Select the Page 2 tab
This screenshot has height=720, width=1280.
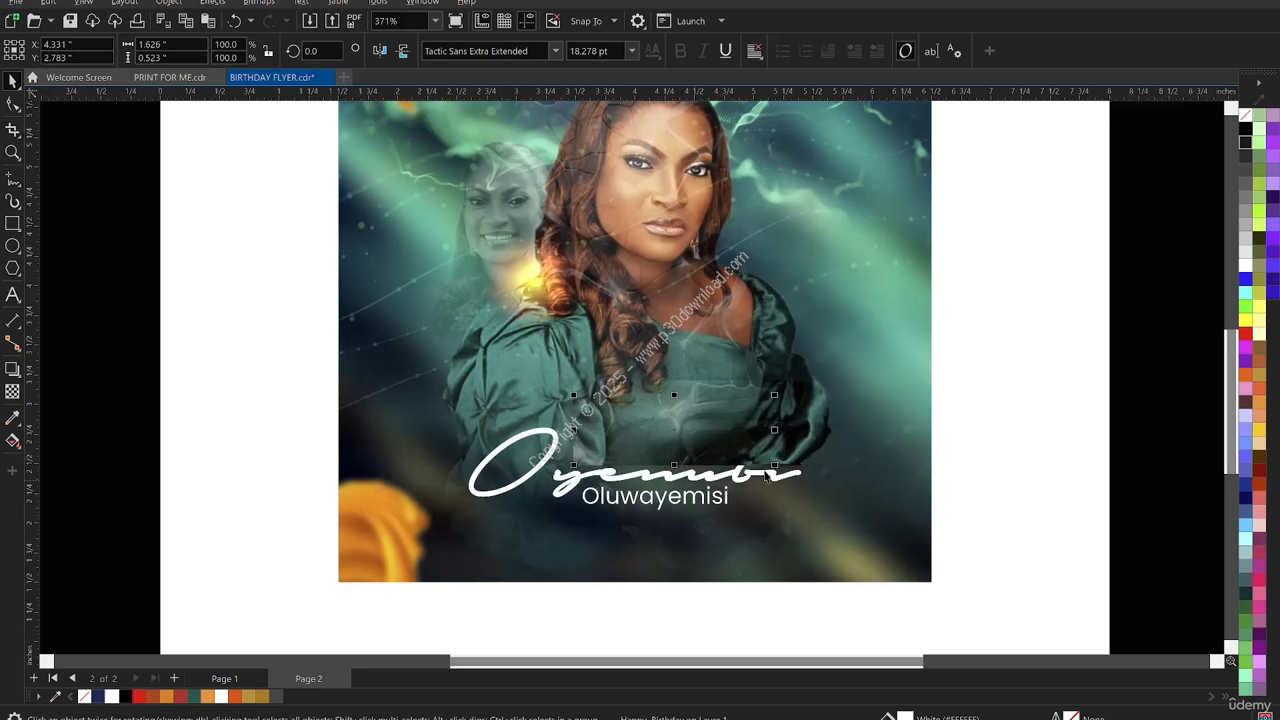tap(309, 679)
